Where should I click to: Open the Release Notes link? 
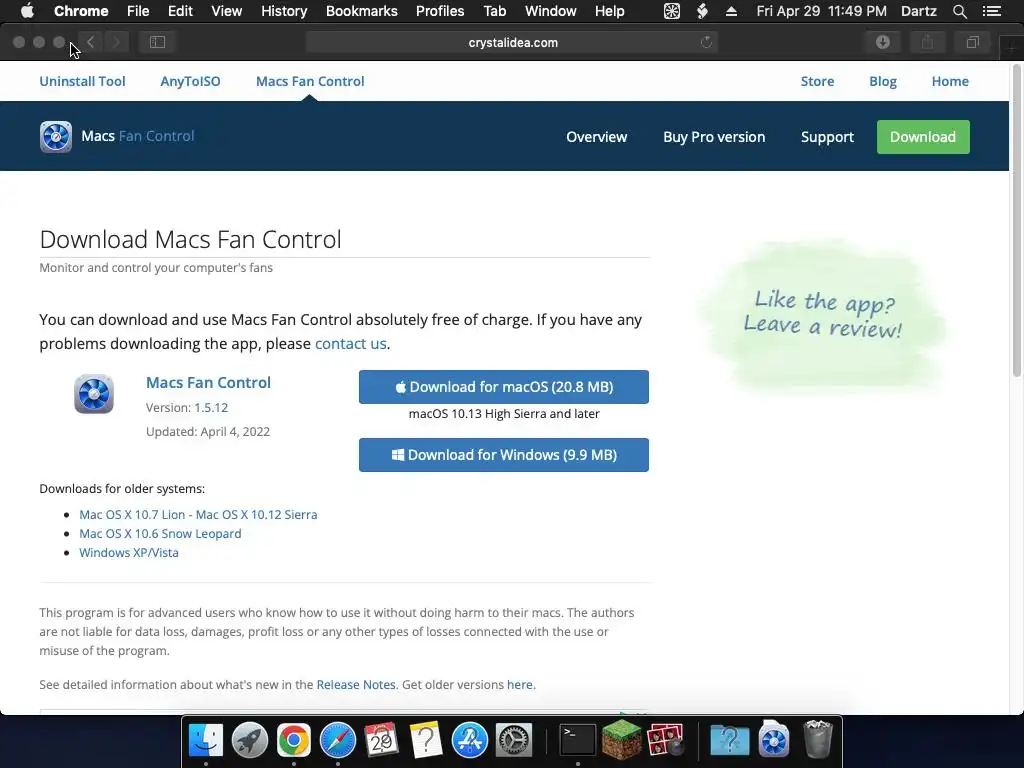coord(356,684)
